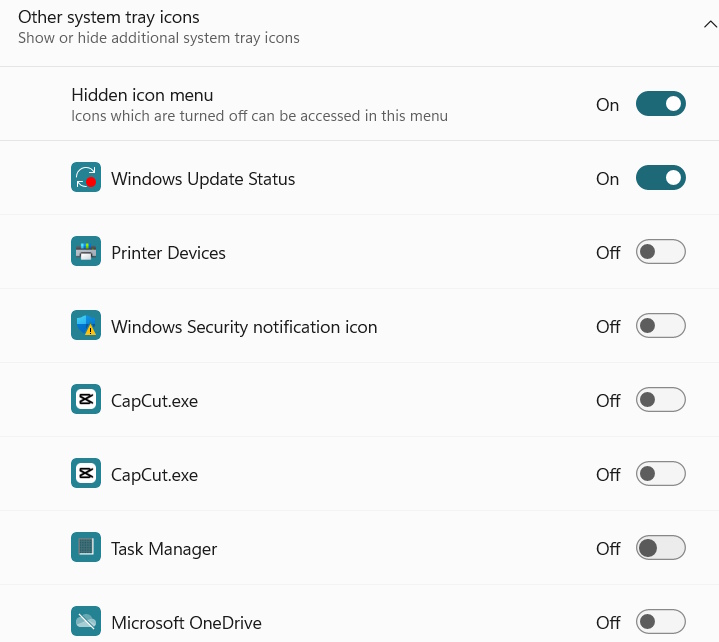Click the Windows Security notification icon label

tap(244, 327)
